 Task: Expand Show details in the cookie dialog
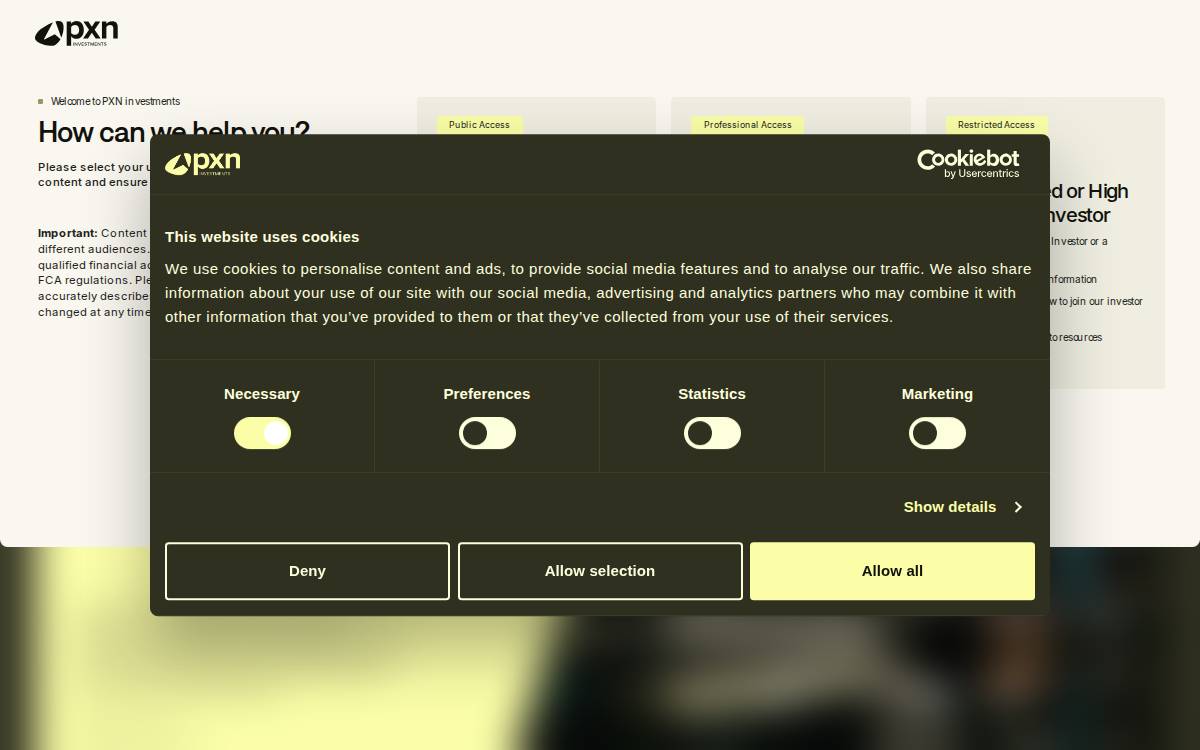tap(962, 507)
